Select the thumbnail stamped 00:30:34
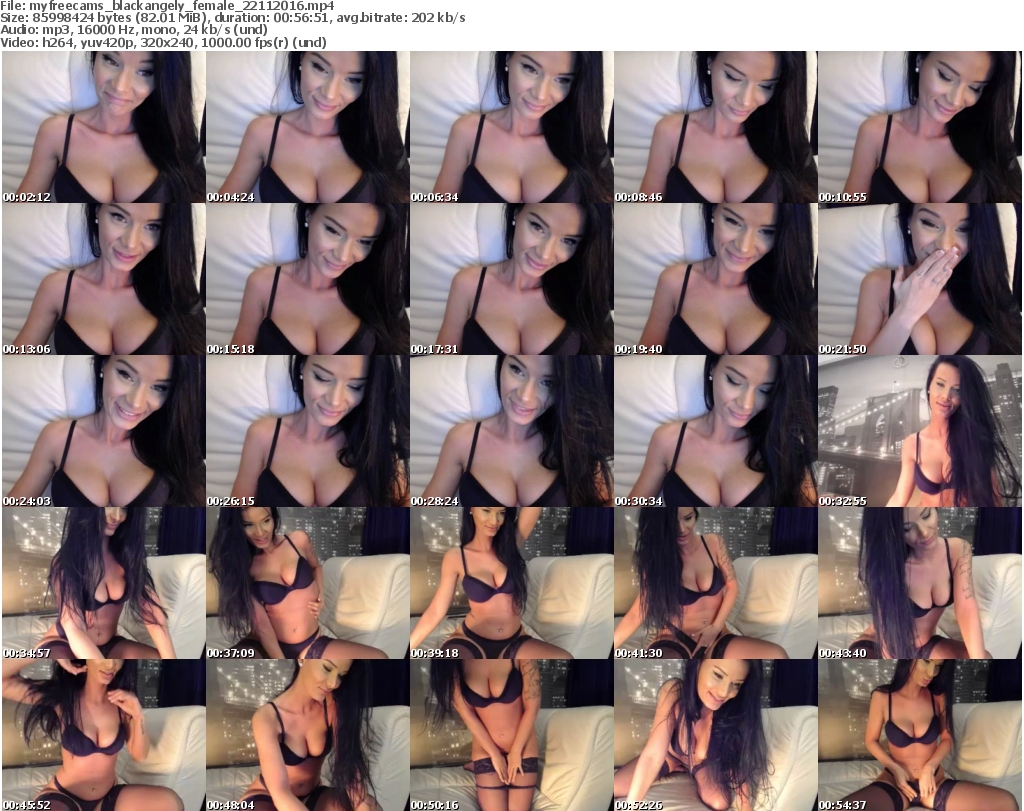This screenshot has width=1024, height=811. 715,431
